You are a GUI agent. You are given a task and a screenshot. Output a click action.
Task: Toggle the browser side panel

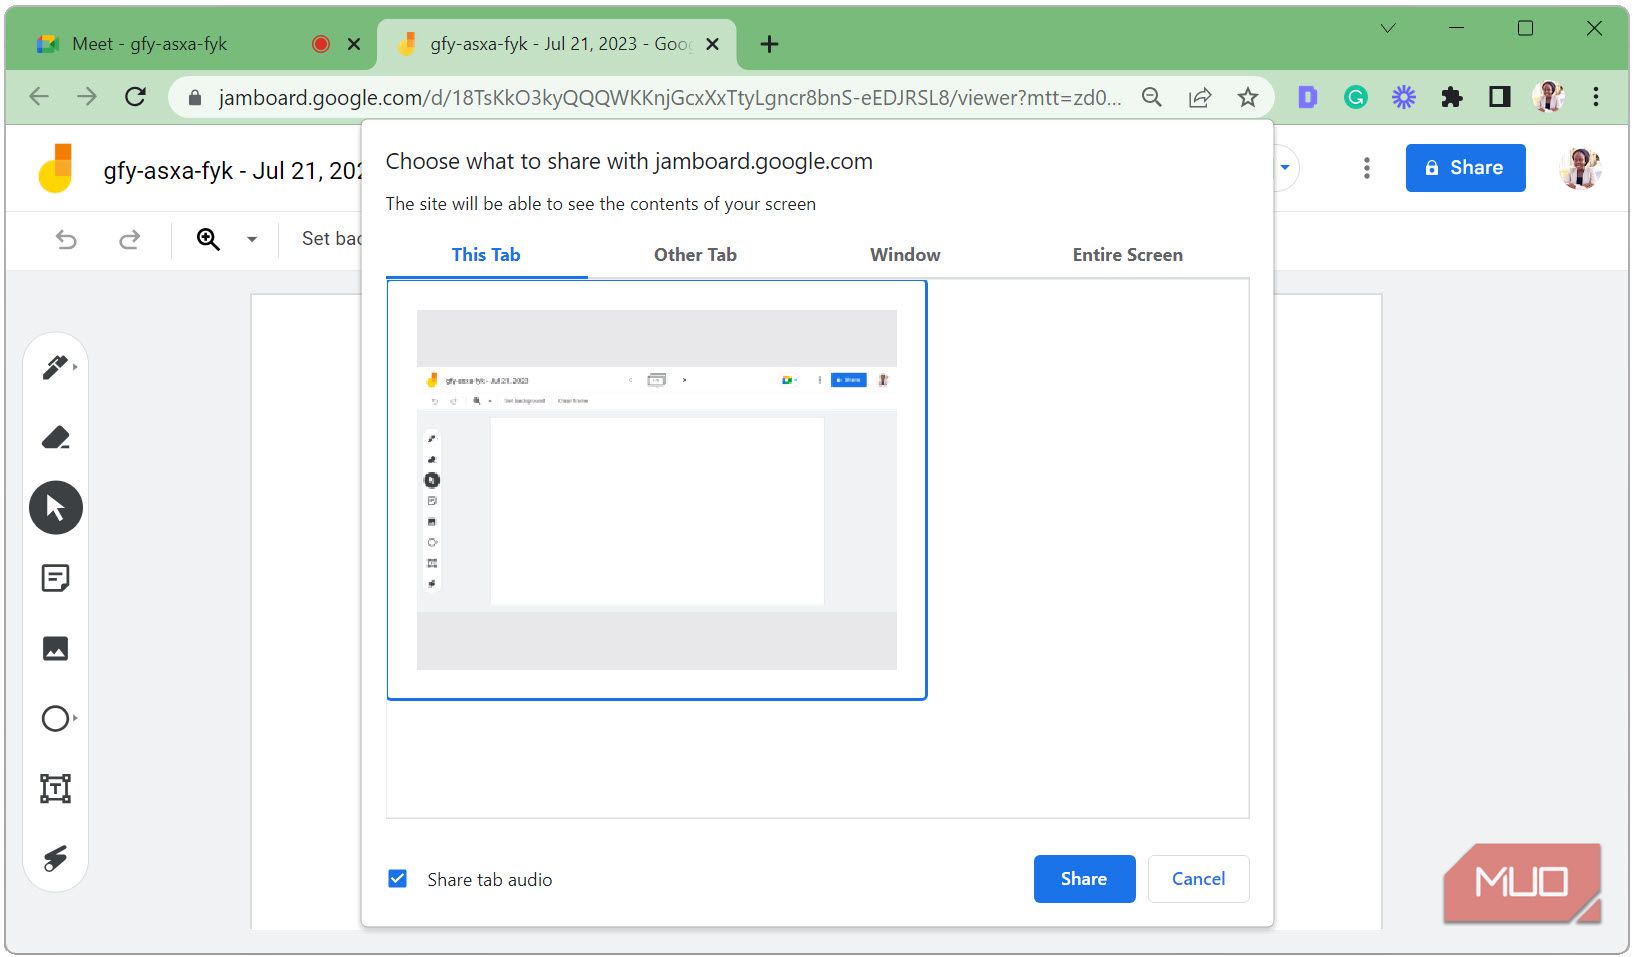[1500, 97]
